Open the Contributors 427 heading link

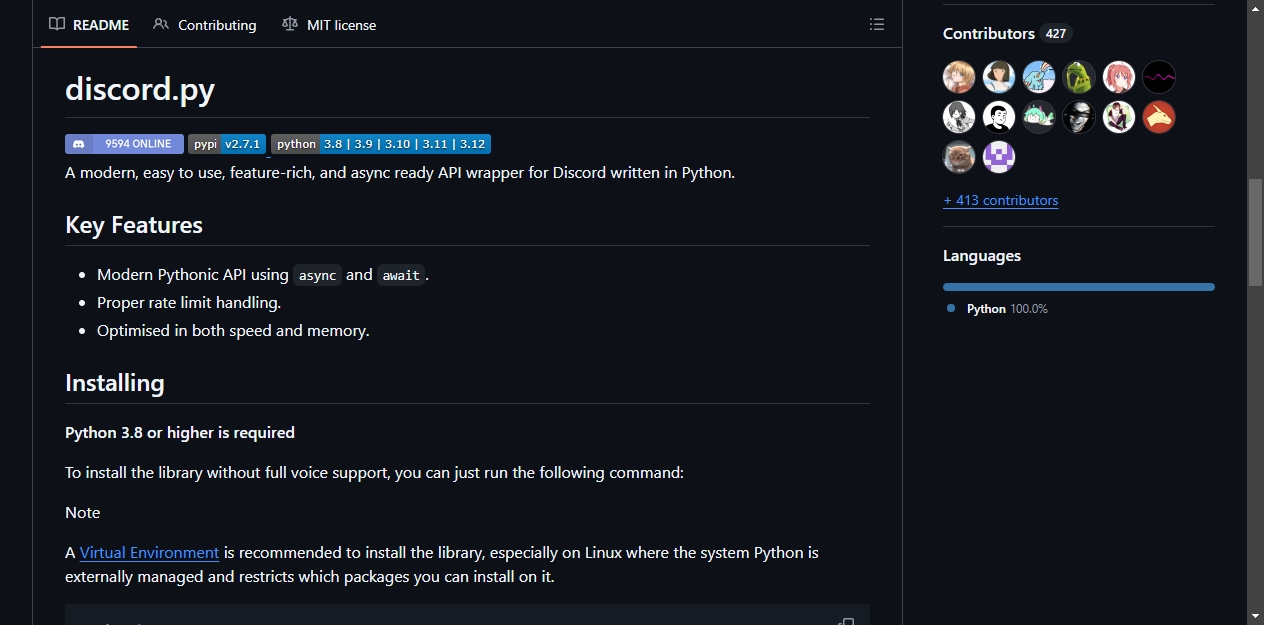click(1007, 33)
